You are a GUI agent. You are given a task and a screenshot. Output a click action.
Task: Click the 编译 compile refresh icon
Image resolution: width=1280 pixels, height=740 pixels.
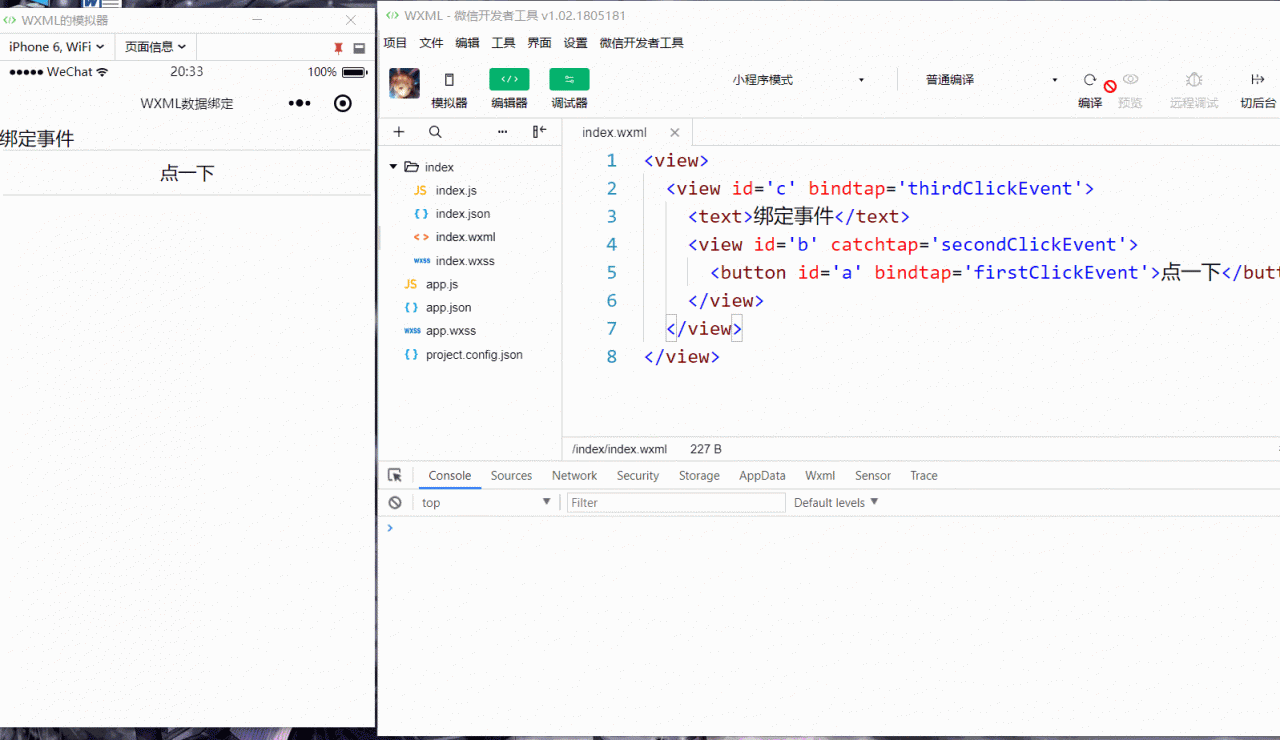pos(1090,80)
